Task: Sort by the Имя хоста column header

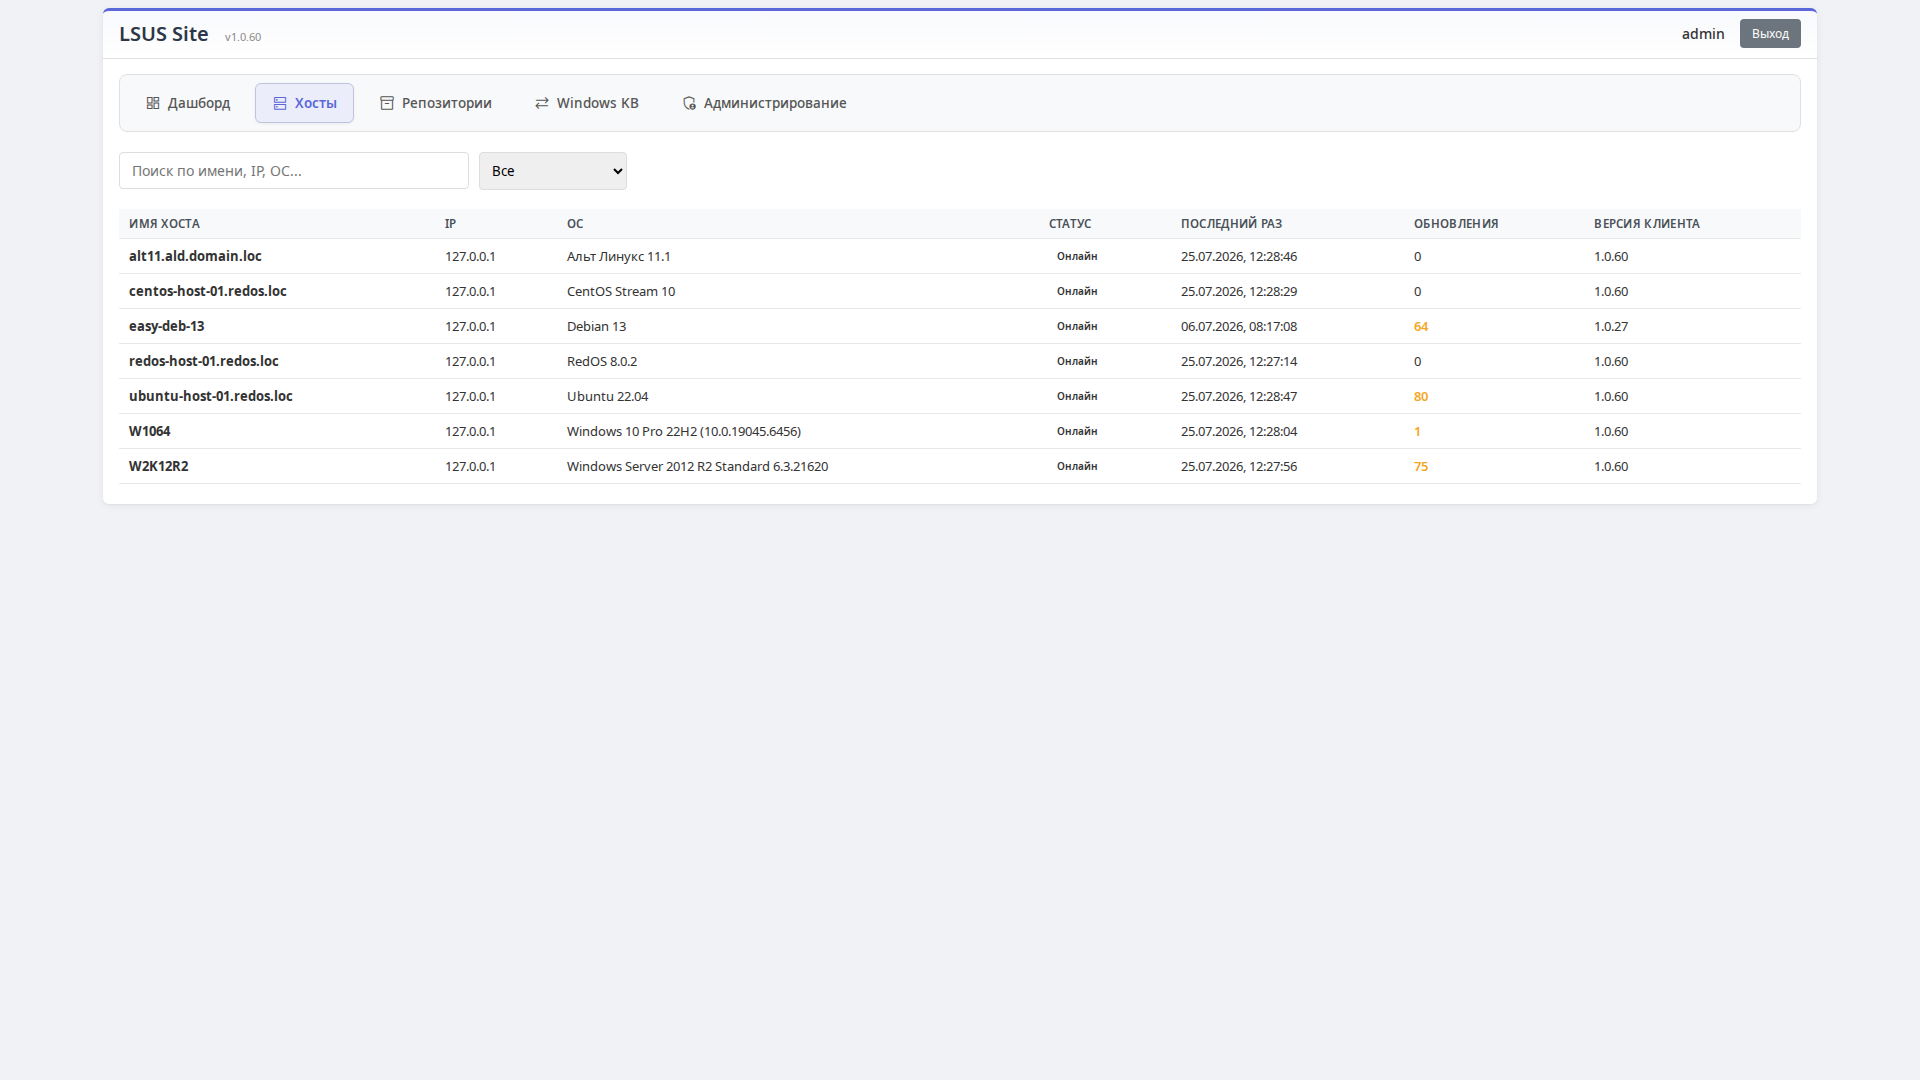Action: pyautogui.click(x=164, y=224)
